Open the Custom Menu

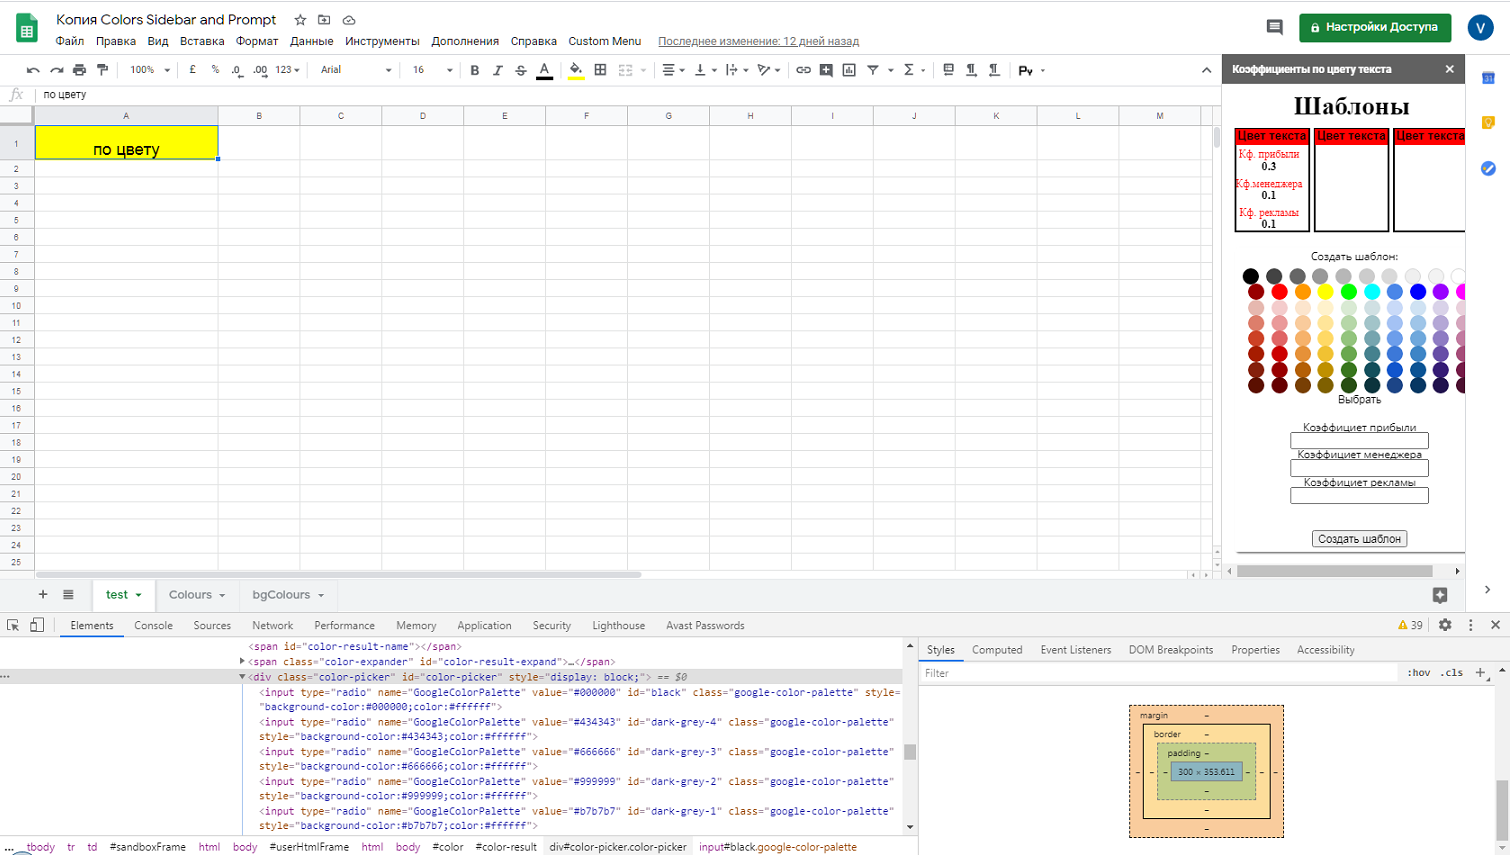pos(605,41)
